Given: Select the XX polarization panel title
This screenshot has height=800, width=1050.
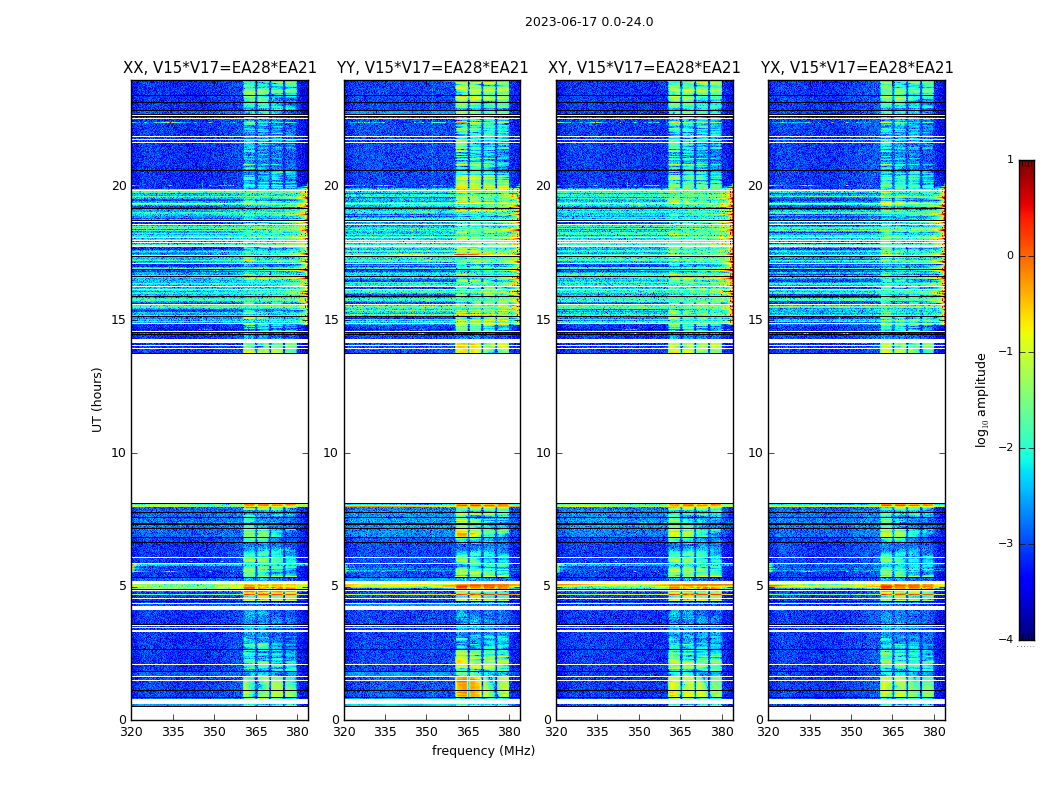Looking at the screenshot, I should 219,68.
